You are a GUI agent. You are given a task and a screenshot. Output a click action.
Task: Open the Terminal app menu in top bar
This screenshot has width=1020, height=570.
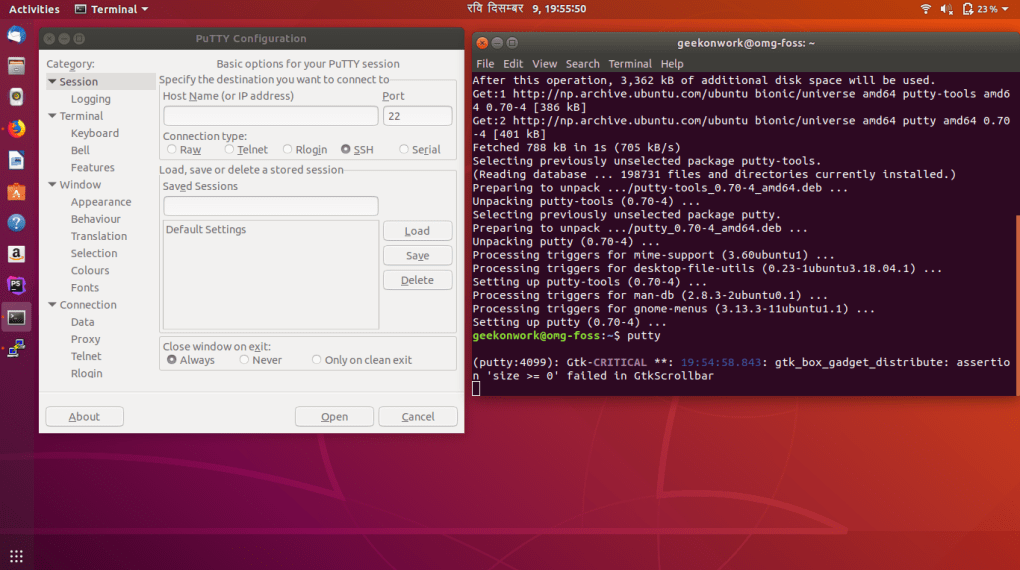(x=112, y=9)
